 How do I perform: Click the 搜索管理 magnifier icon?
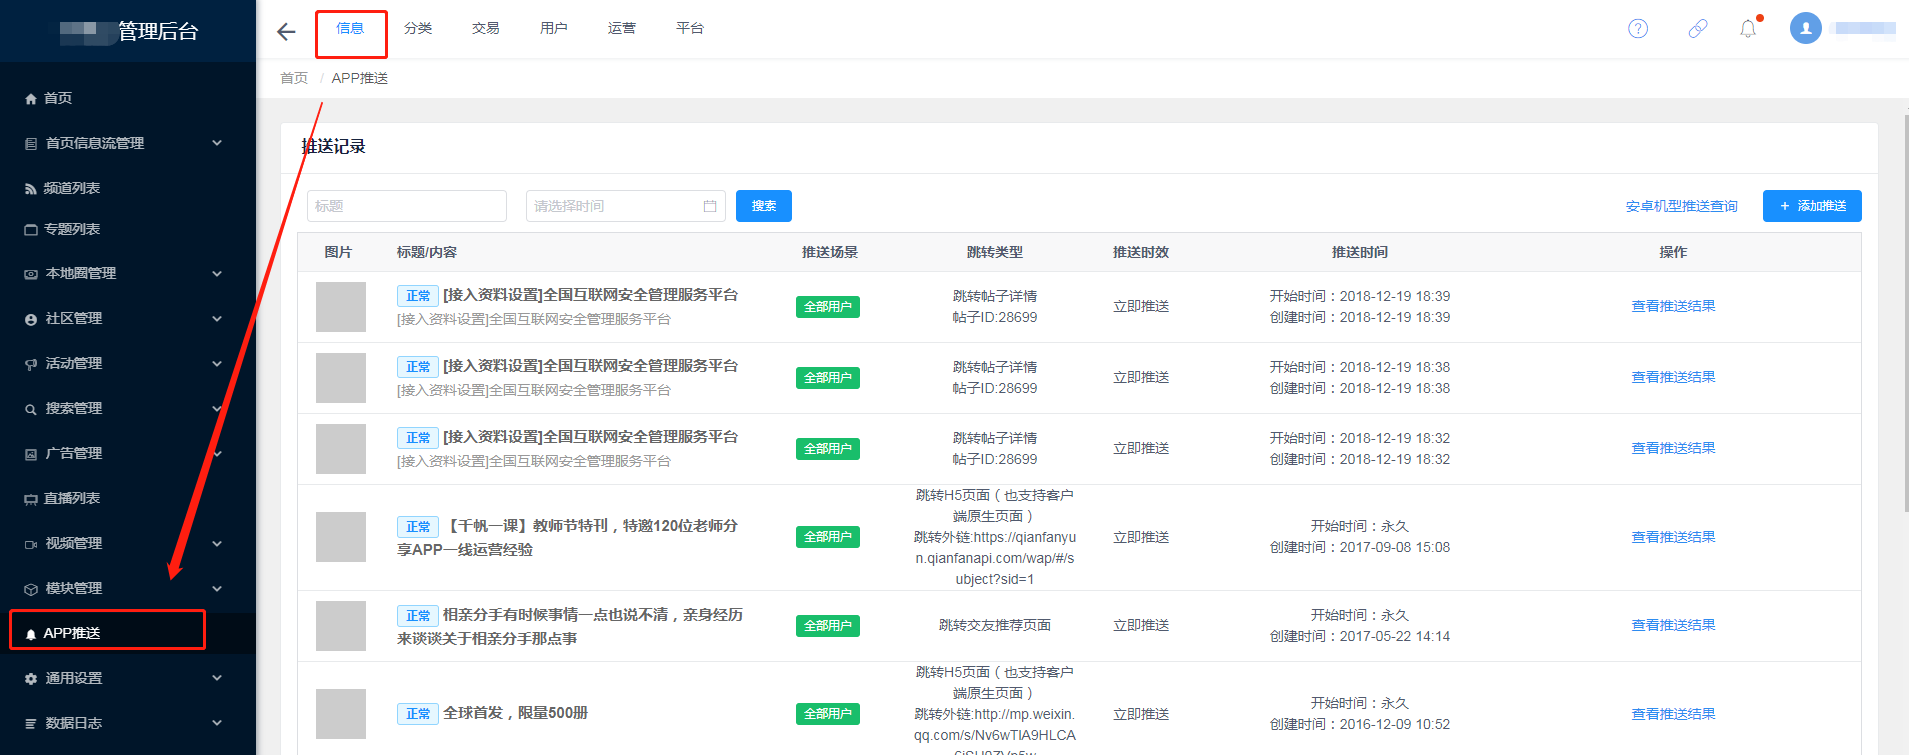[31, 409]
